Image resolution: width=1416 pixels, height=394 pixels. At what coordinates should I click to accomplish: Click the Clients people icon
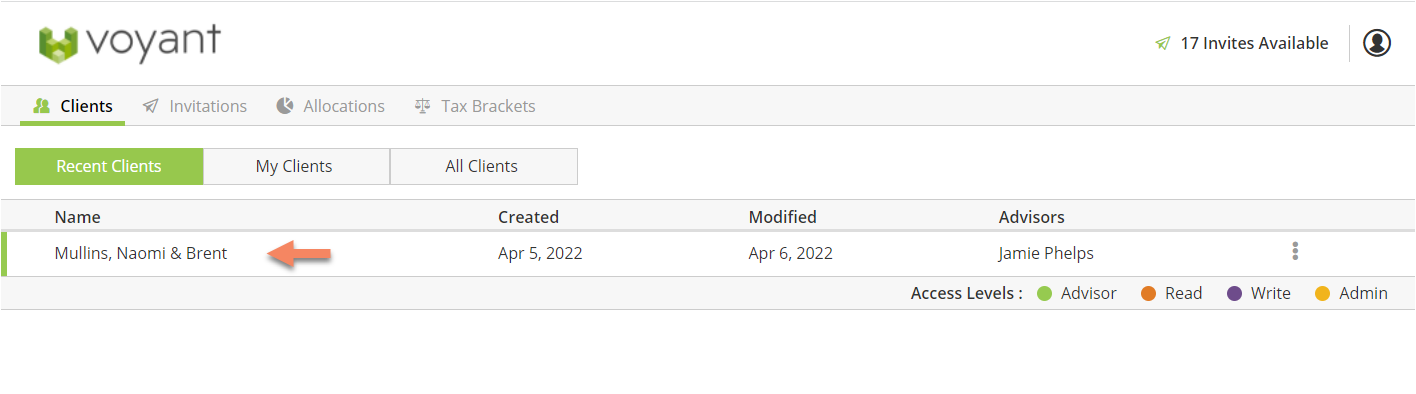[x=42, y=106]
